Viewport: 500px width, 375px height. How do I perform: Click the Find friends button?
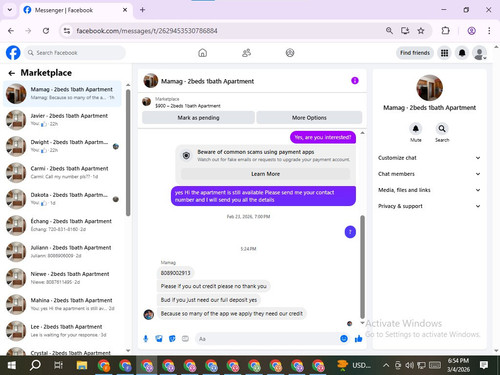pos(415,53)
